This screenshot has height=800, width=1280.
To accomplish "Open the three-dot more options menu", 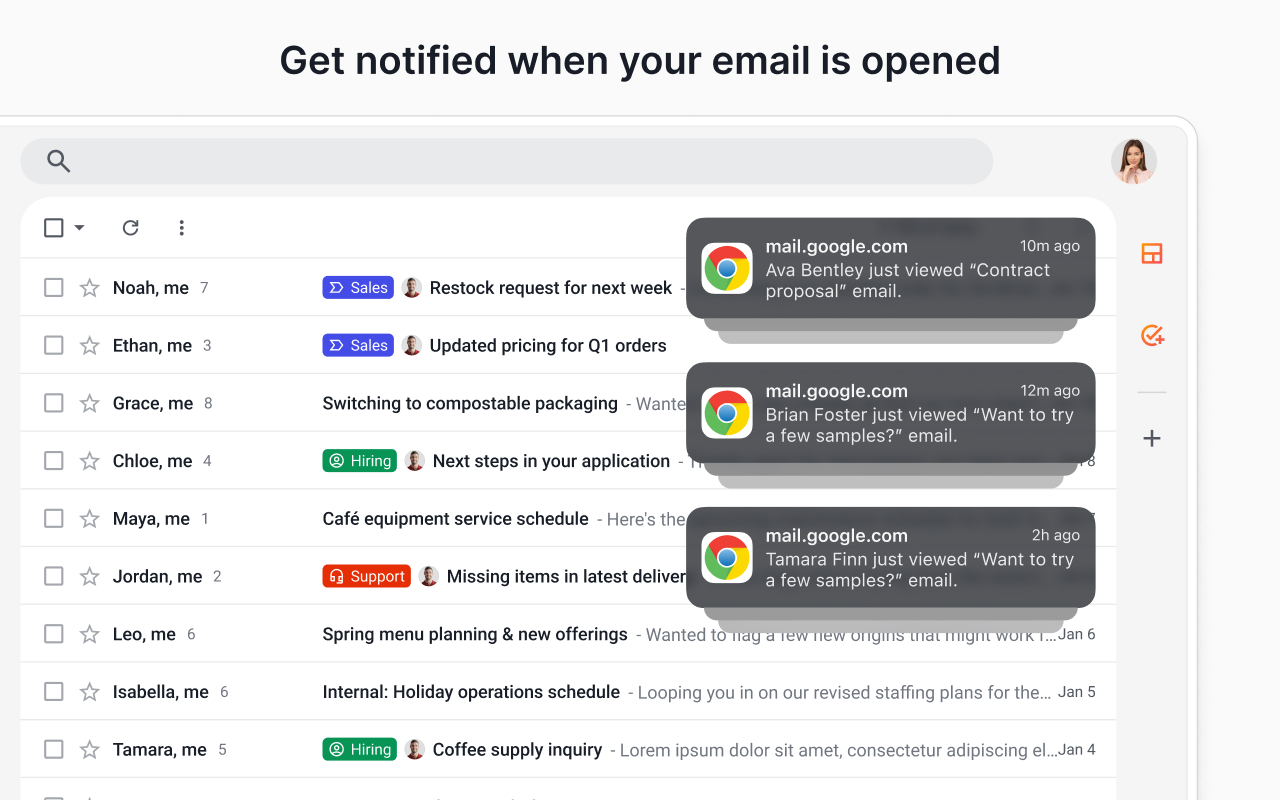I will point(181,228).
